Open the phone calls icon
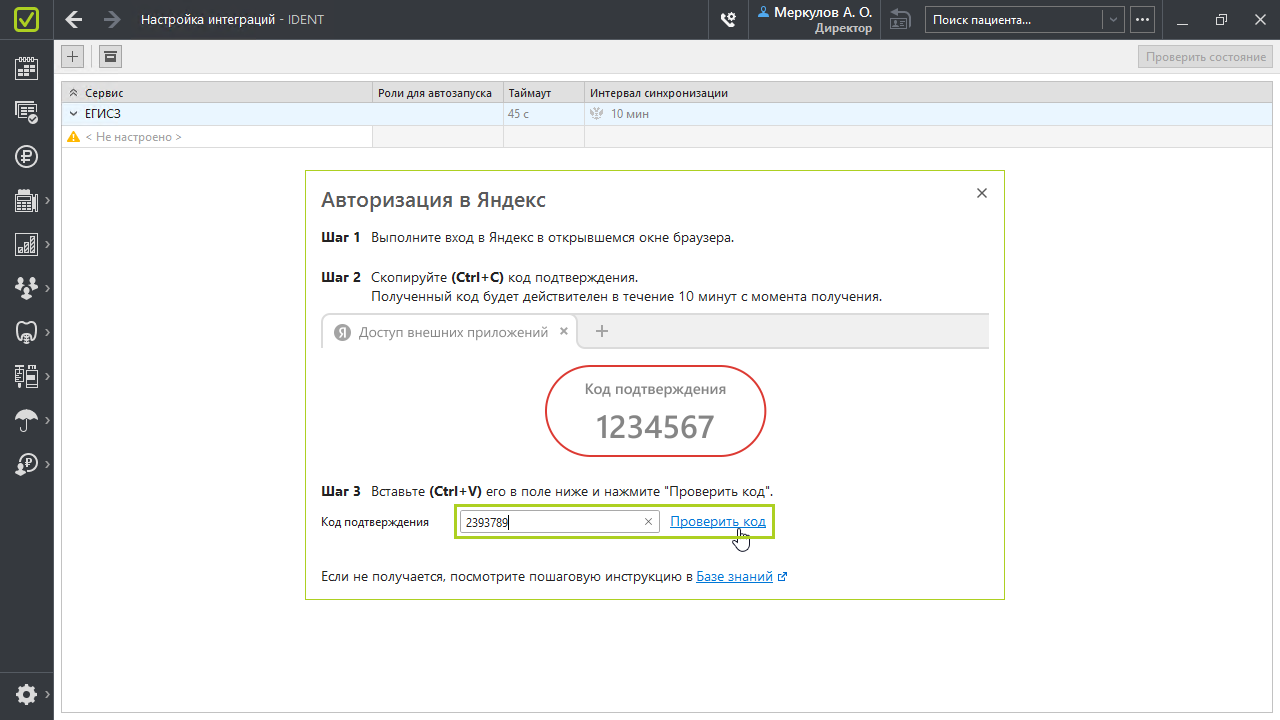Viewport: 1280px width, 720px height. tap(729, 20)
